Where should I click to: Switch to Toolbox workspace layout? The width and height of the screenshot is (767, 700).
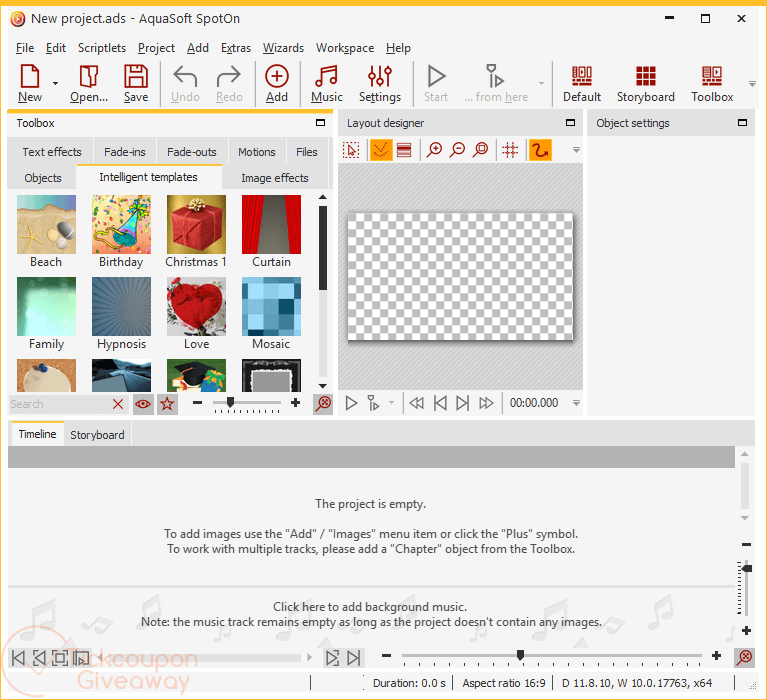point(712,83)
